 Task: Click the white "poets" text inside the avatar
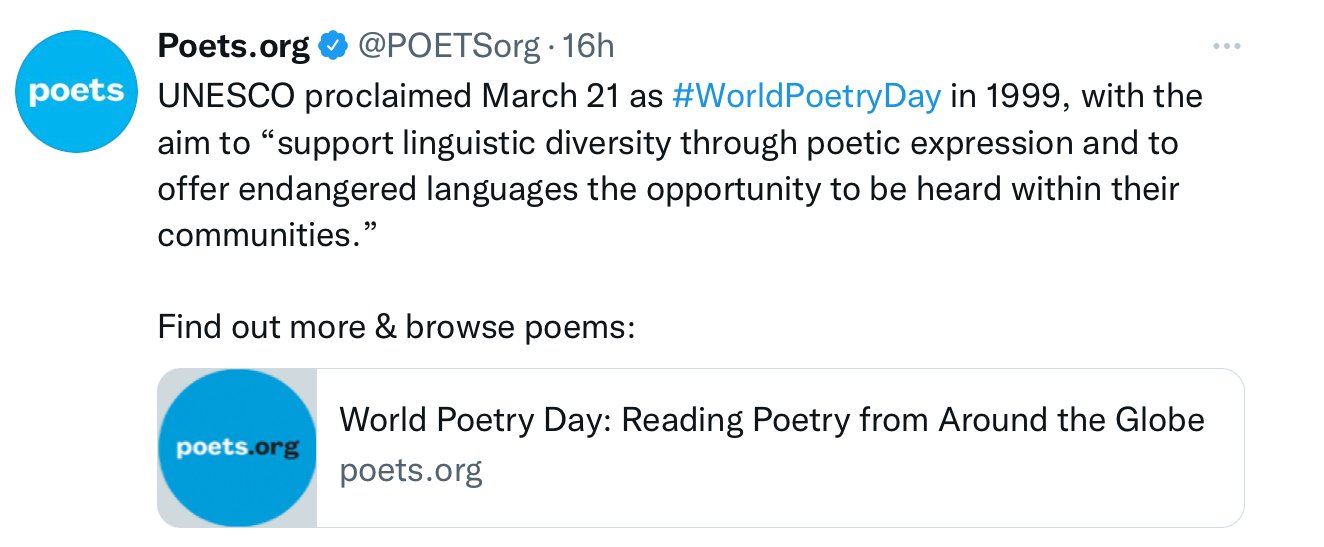click(x=76, y=92)
